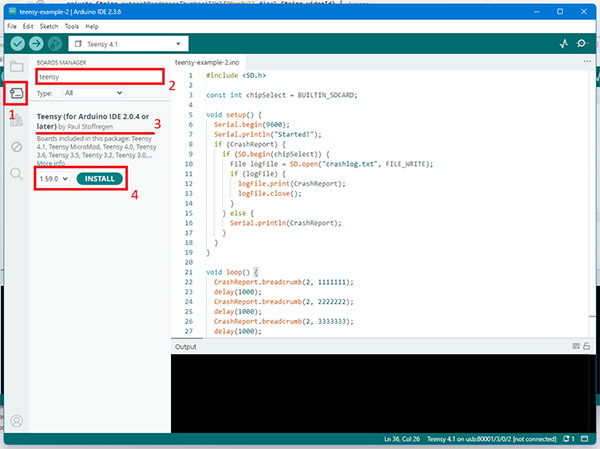This screenshot has width=600, height=449.
Task: Open the Search magnifier in sidebar
Action: tap(16, 174)
